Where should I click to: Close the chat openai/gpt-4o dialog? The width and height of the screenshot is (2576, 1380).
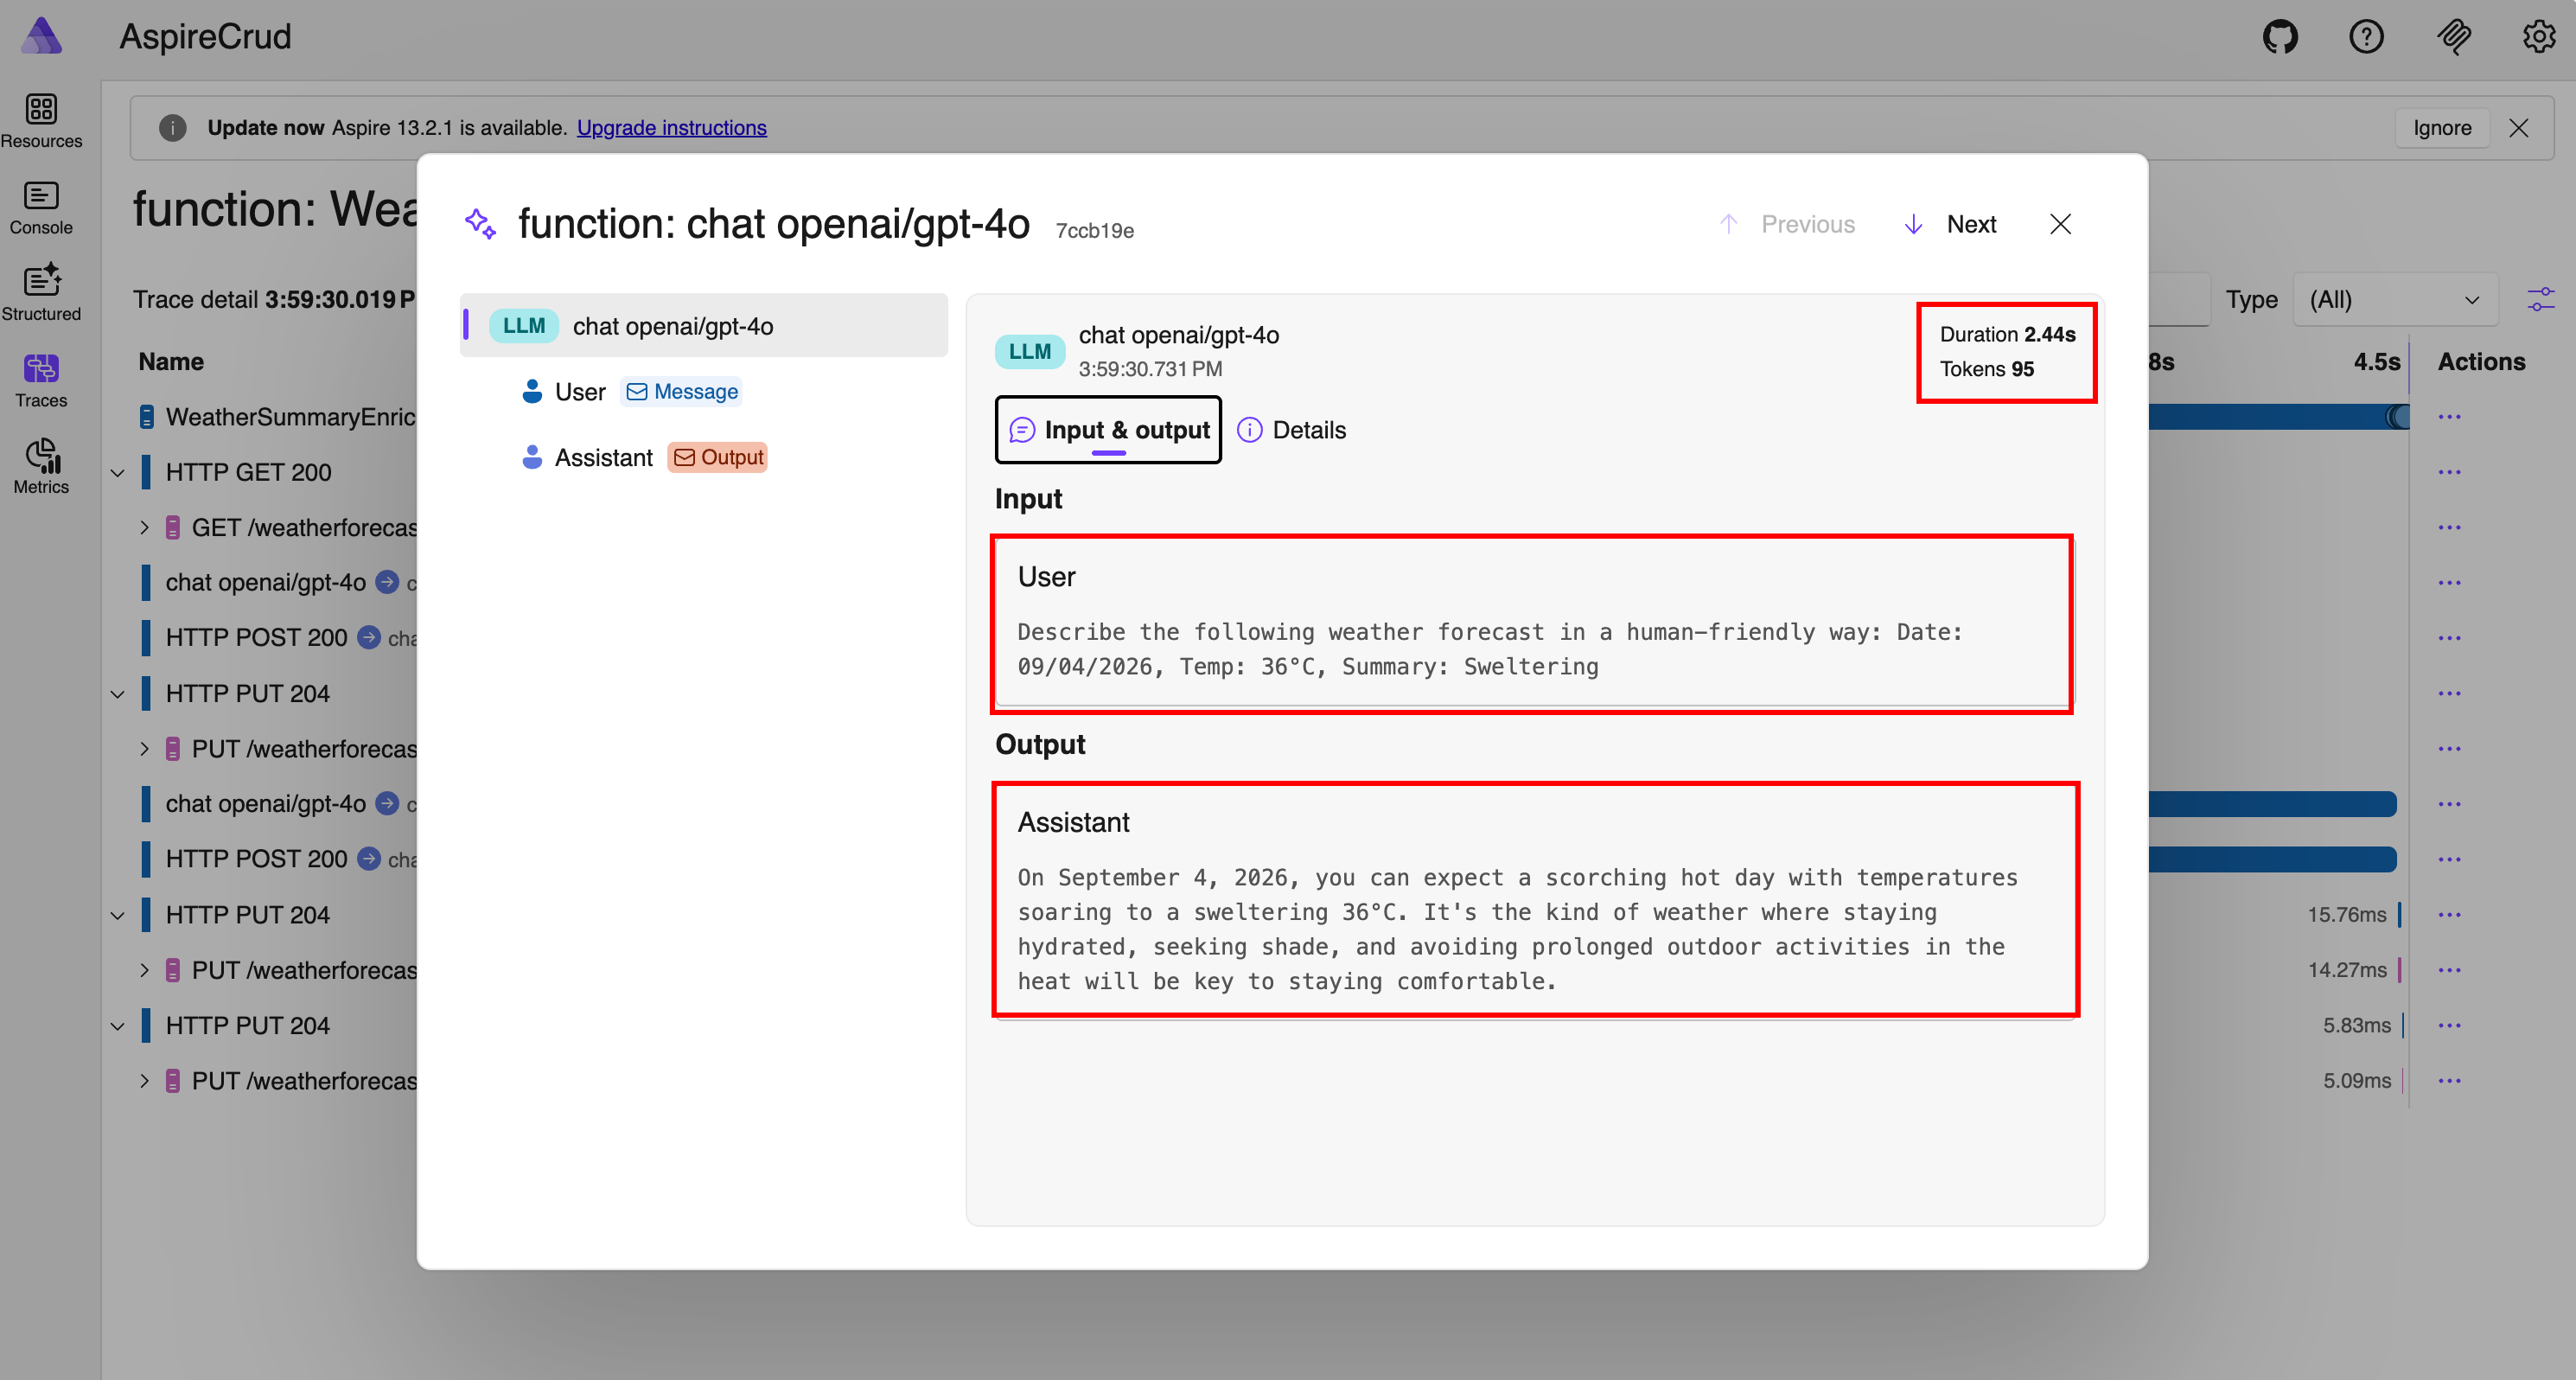2060,224
